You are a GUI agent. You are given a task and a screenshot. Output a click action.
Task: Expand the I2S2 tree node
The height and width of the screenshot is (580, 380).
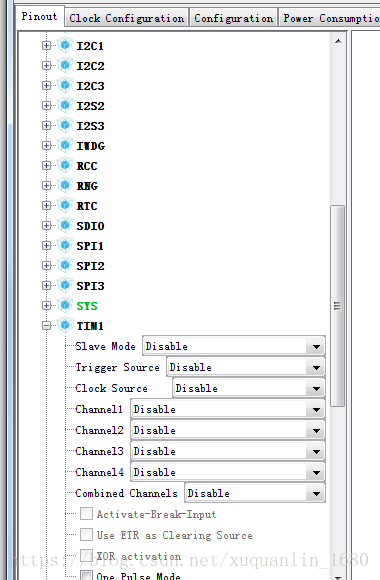pos(46,105)
